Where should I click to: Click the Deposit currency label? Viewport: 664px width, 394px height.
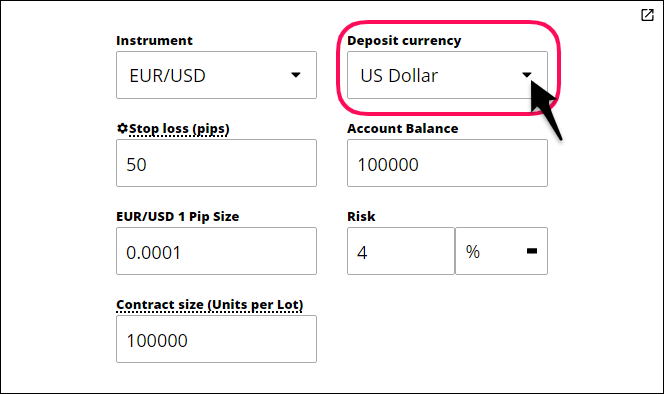(x=404, y=41)
